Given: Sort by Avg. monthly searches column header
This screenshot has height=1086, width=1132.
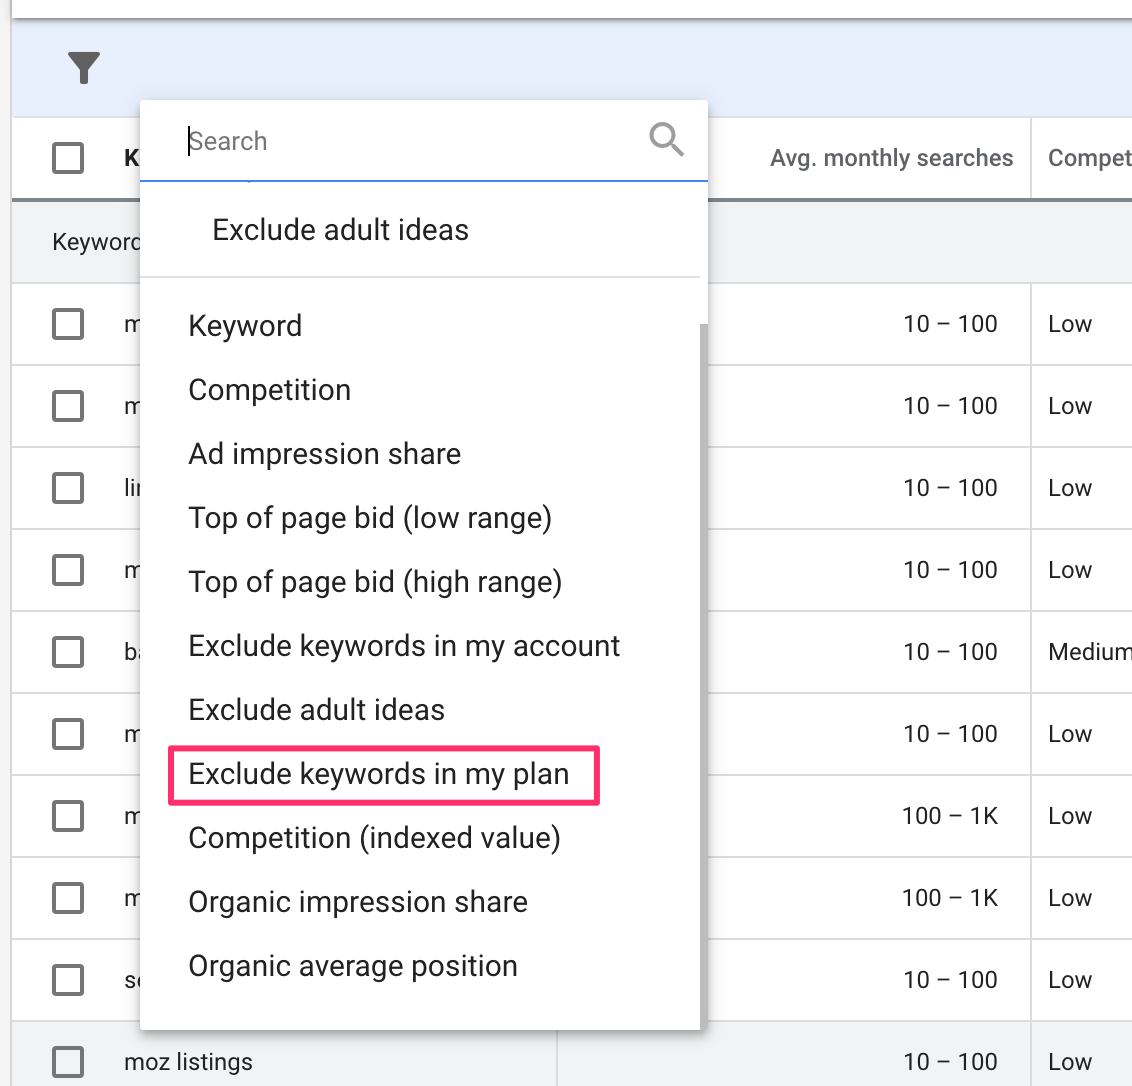Looking at the screenshot, I should click(890, 158).
